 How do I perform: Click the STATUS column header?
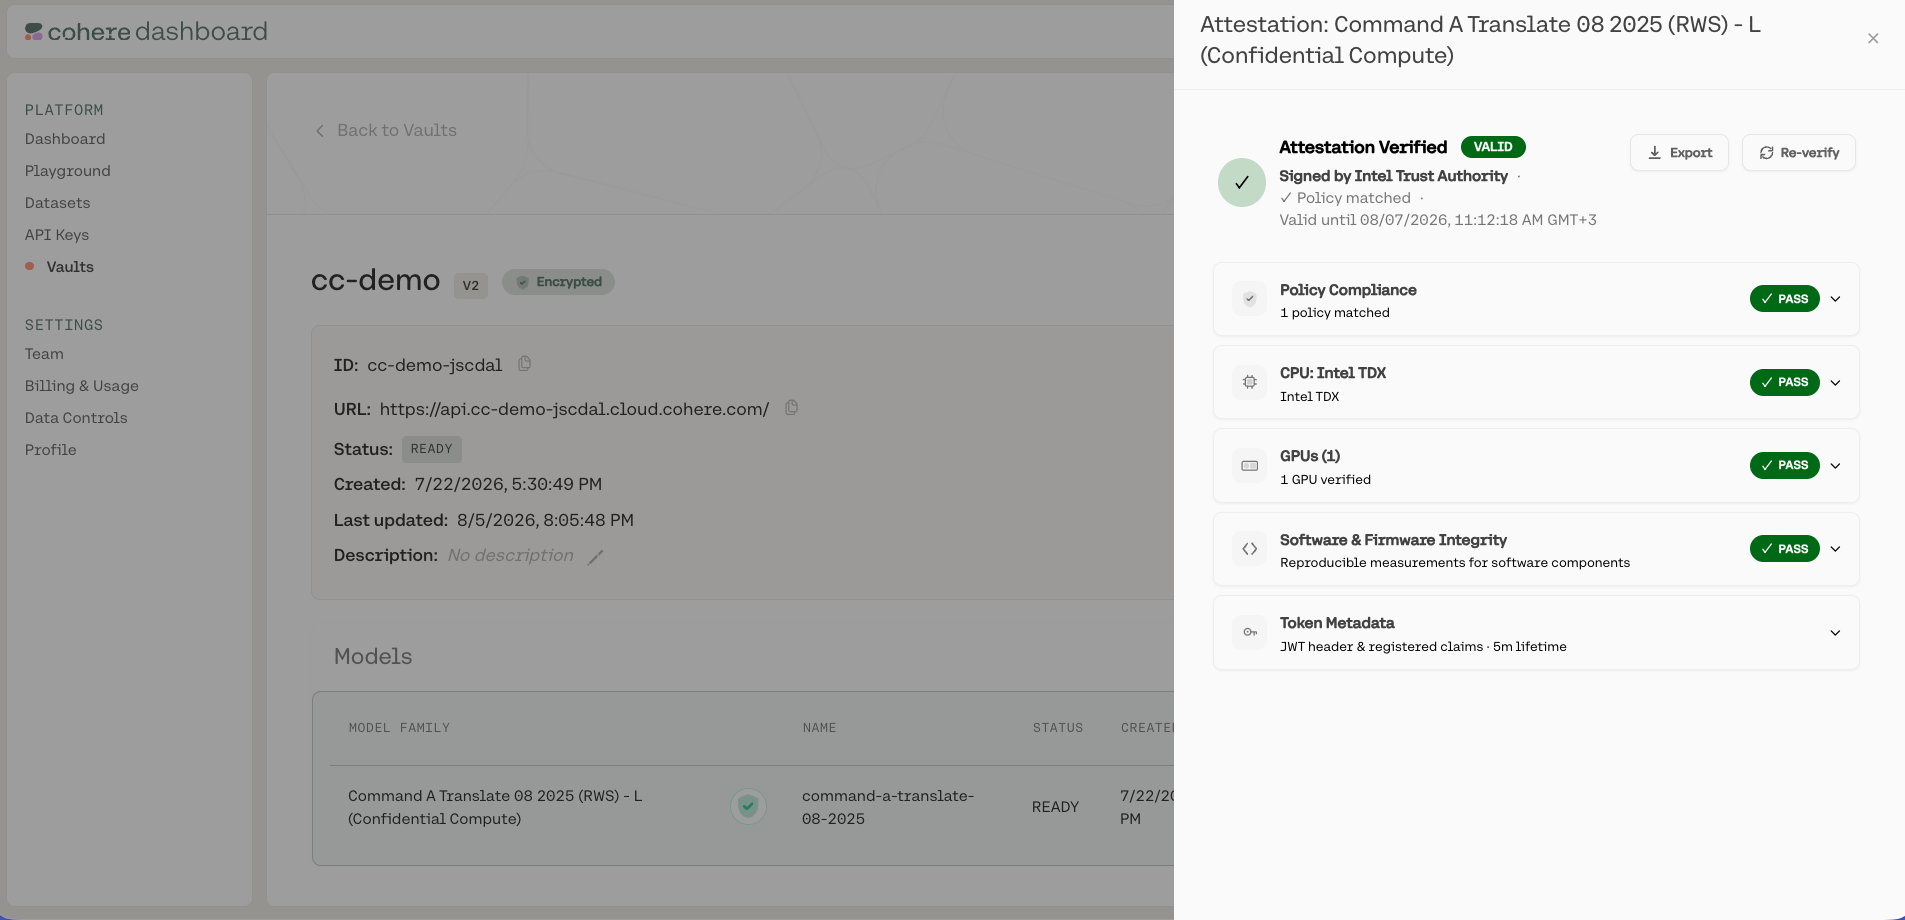(1058, 728)
